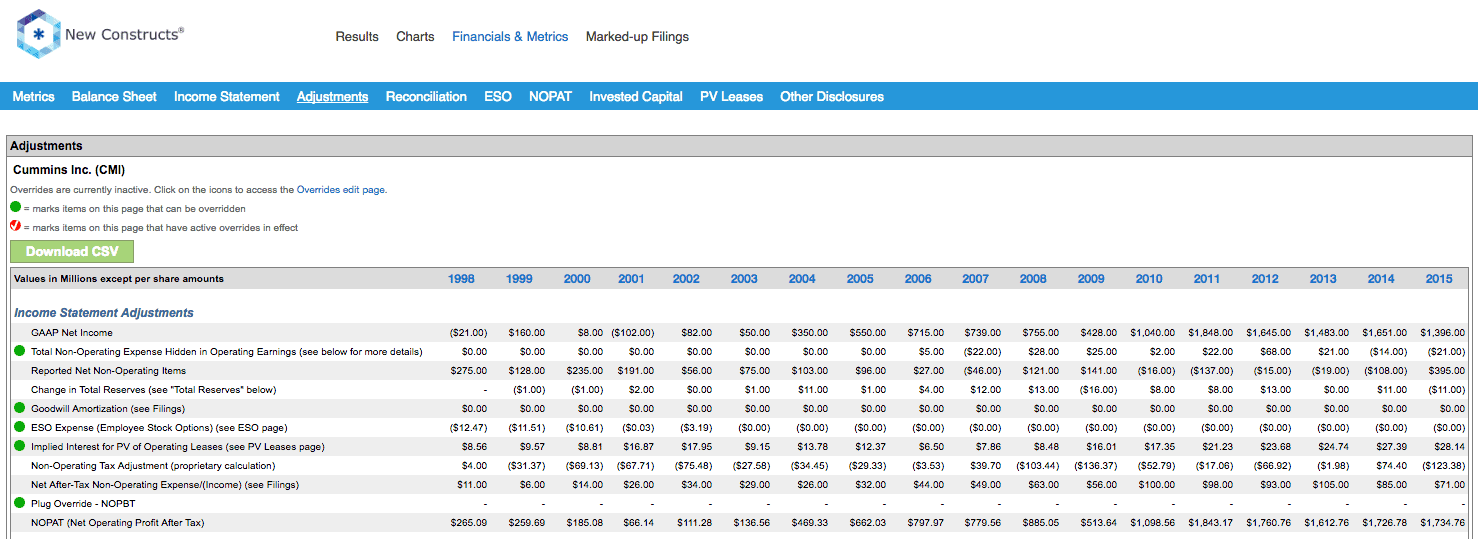Select the 2001 year column header
Image resolution: width=1478 pixels, height=539 pixels.
click(x=631, y=279)
